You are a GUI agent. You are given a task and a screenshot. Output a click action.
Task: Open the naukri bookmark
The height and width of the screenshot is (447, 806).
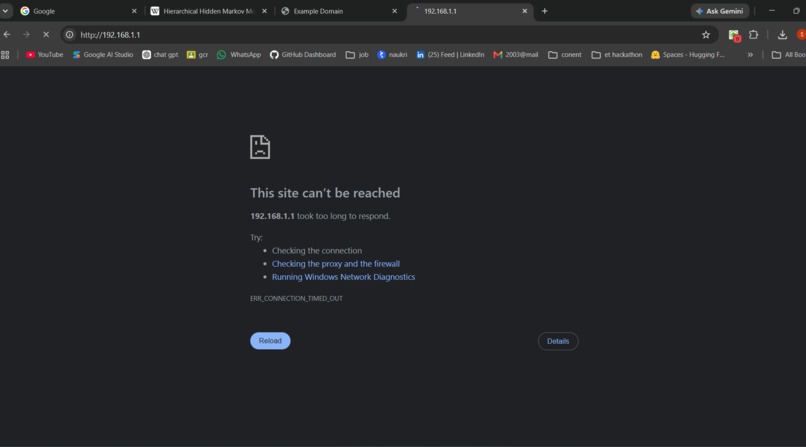point(392,54)
